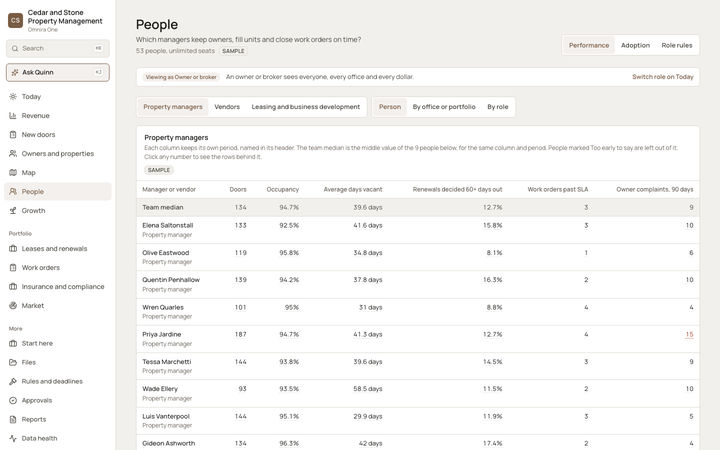
Task: Switch to the Role rules tab
Action: coord(676,45)
